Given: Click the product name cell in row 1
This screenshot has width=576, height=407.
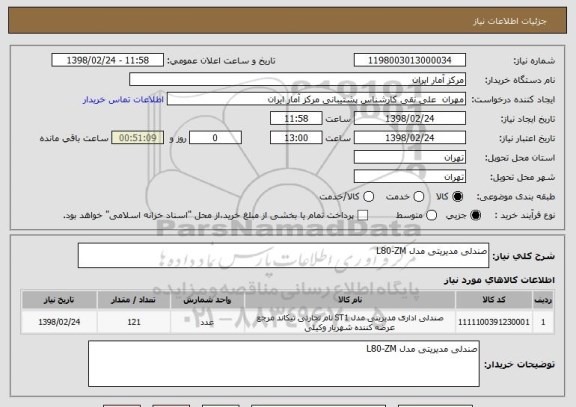Looking at the screenshot, I should click(350, 322).
